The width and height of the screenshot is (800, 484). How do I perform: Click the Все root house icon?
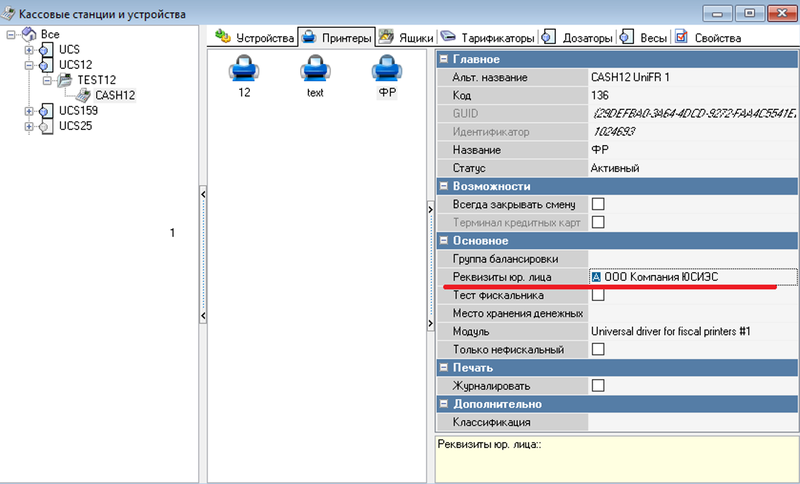pyautogui.click(x=29, y=34)
